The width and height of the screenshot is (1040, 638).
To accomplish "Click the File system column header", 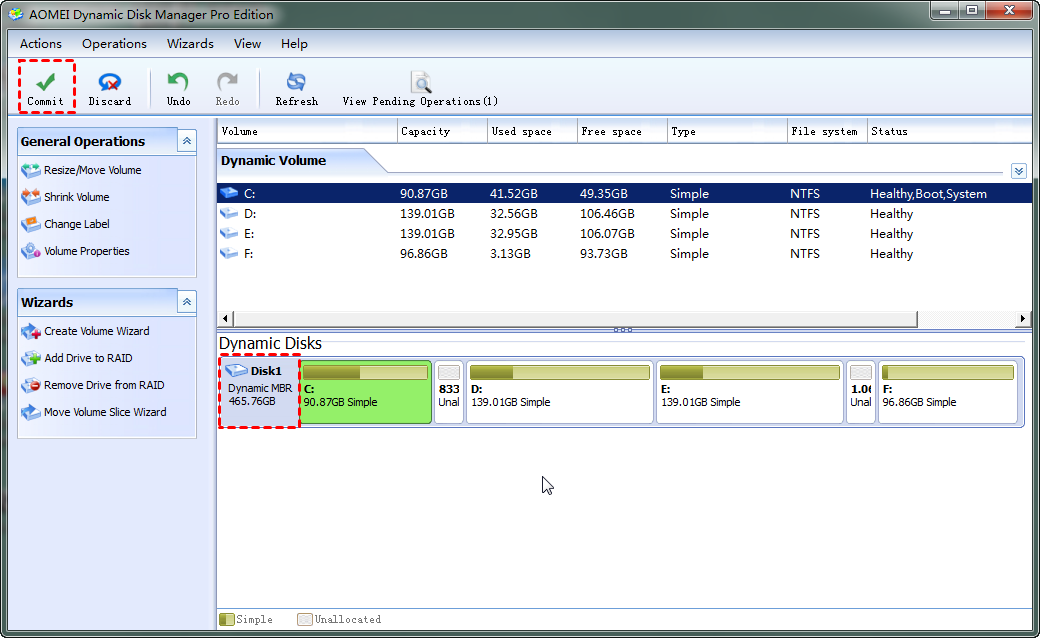I will pos(827,131).
